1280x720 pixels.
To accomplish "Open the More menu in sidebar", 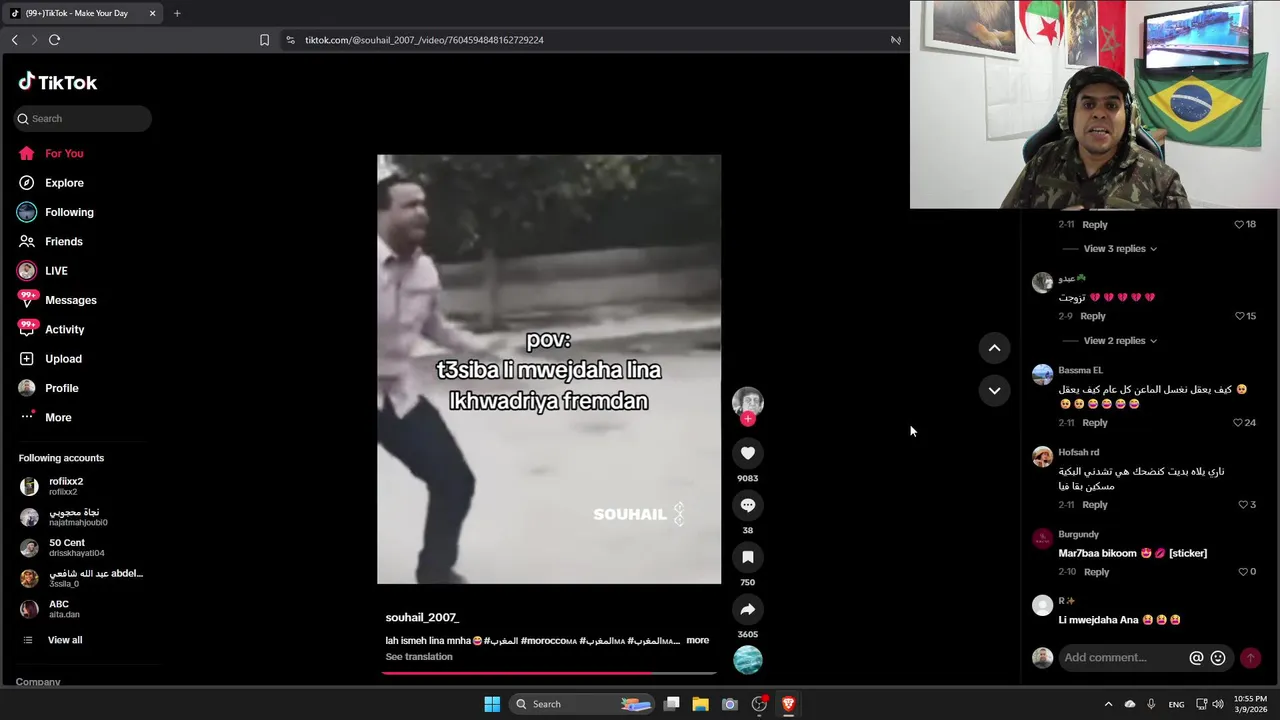I will tap(45, 417).
